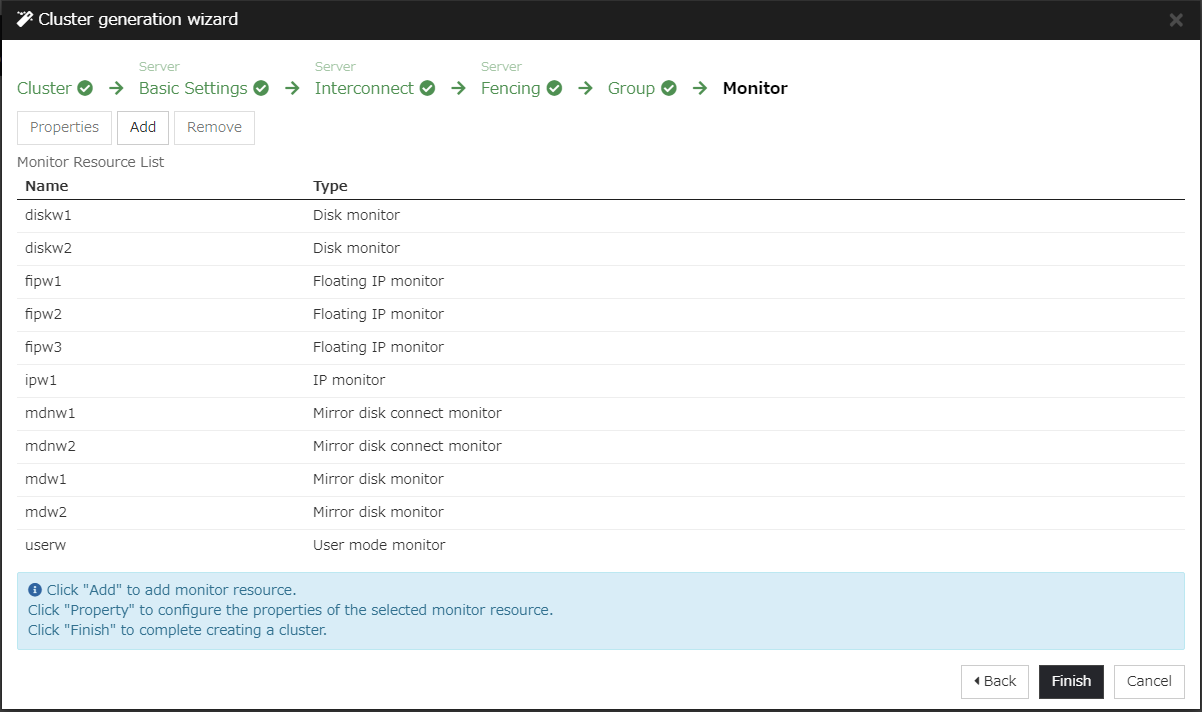Click the arrow between Group and Monitor

[700, 88]
